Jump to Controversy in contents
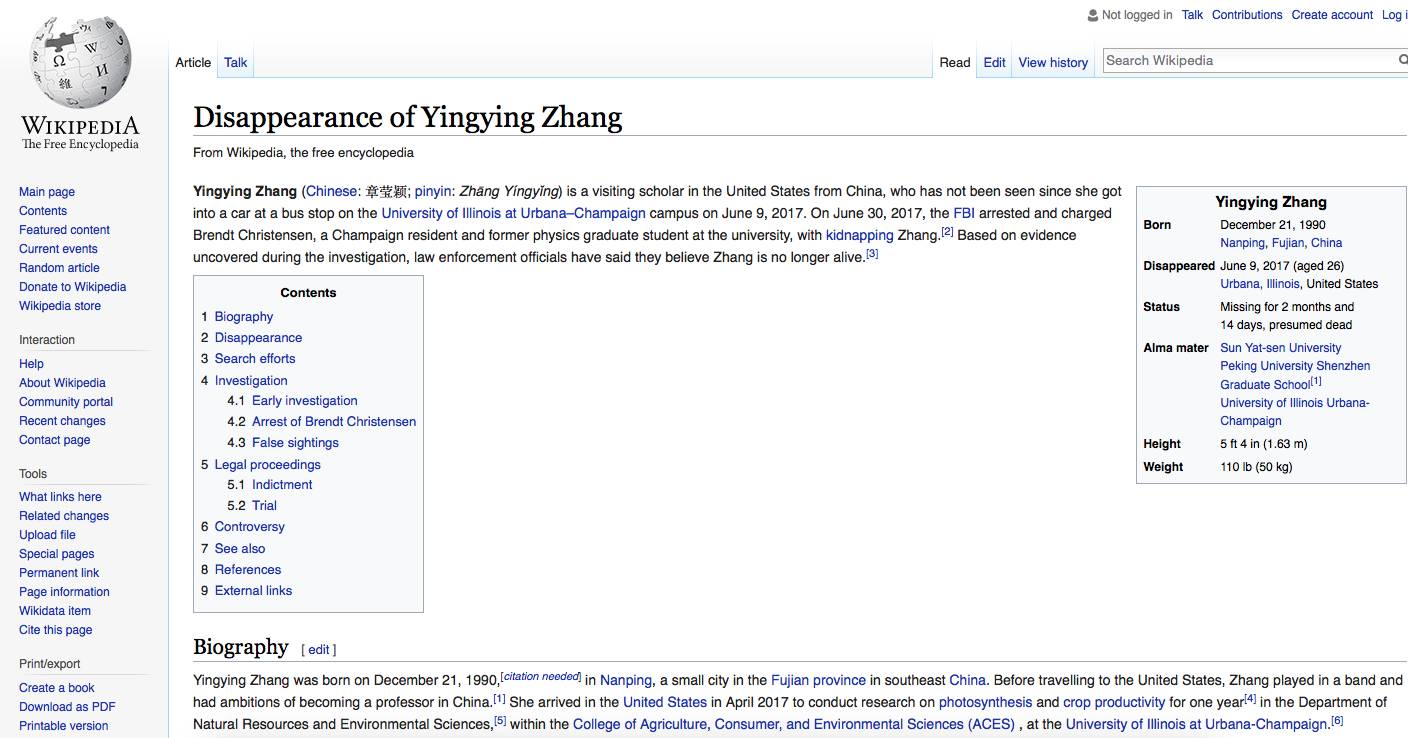 click(x=249, y=527)
